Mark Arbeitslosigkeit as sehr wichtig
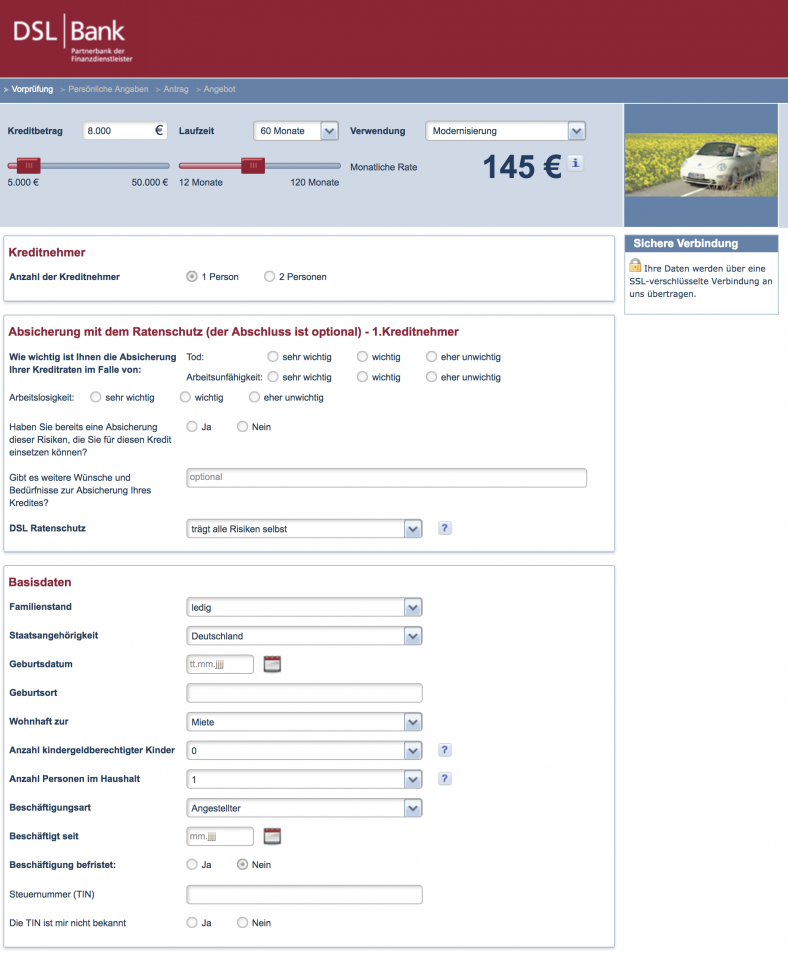 95,397
